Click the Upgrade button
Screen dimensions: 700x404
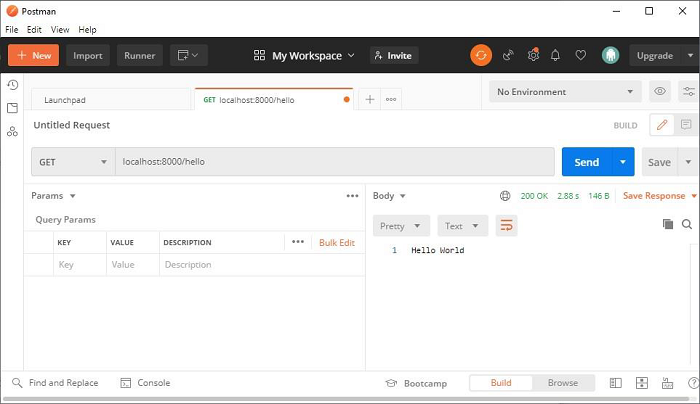pos(655,55)
